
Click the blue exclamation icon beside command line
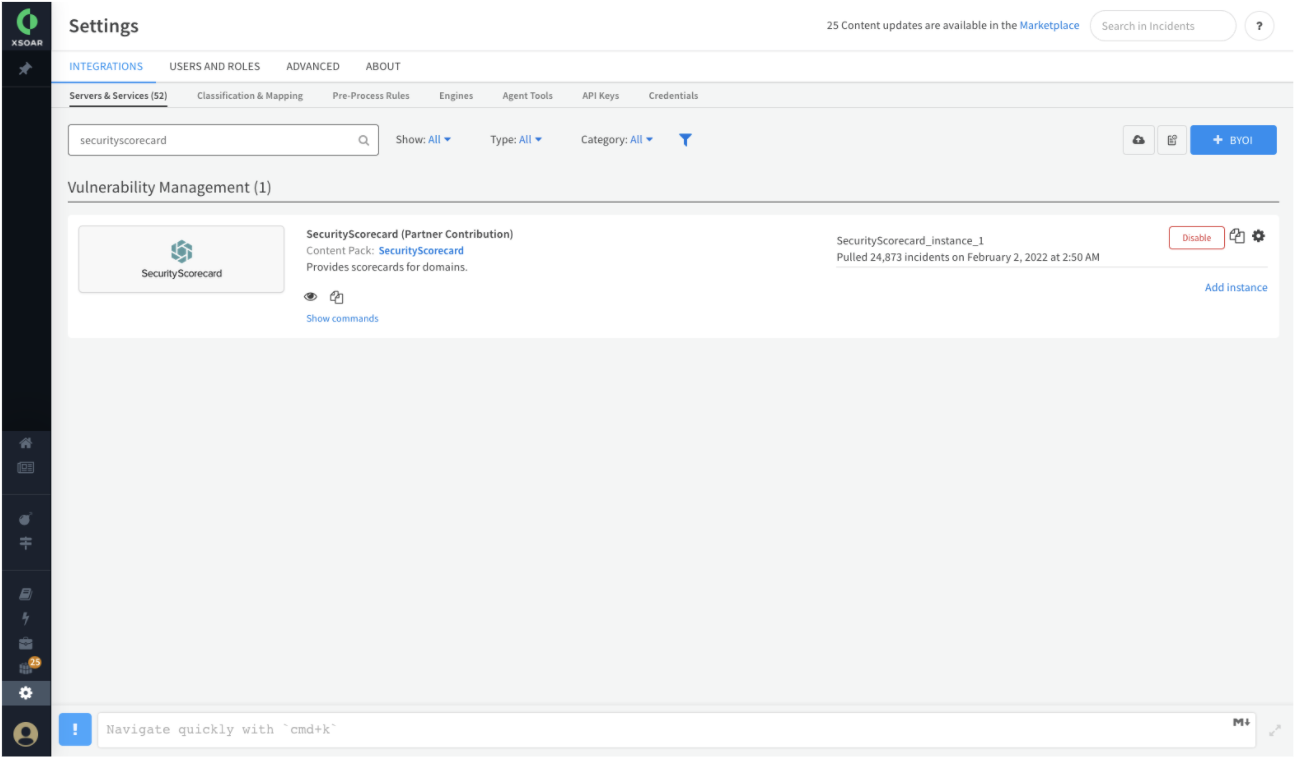point(75,729)
